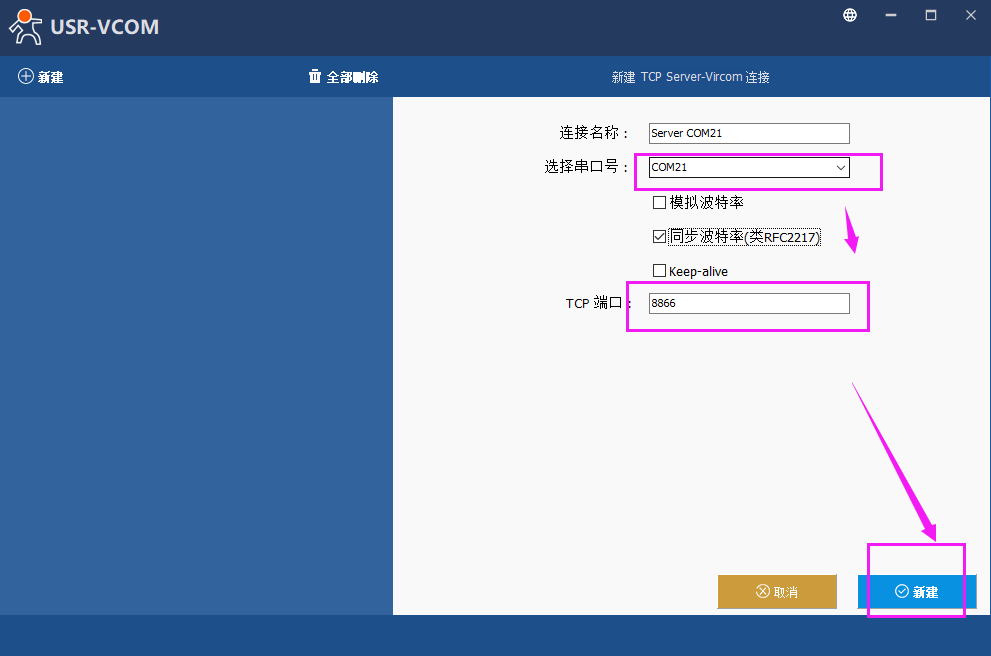Image resolution: width=991 pixels, height=656 pixels.
Task: Select the 新建 toolbar menu item
Action: pyautogui.click(x=50, y=77)
